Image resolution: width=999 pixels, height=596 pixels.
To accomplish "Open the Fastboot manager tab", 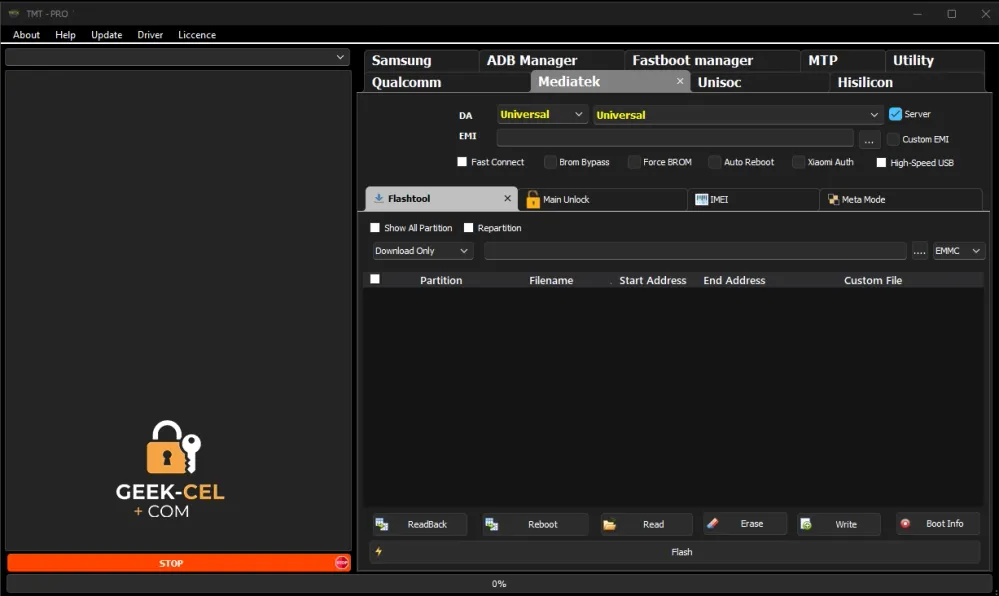I will tap(712, 60).
